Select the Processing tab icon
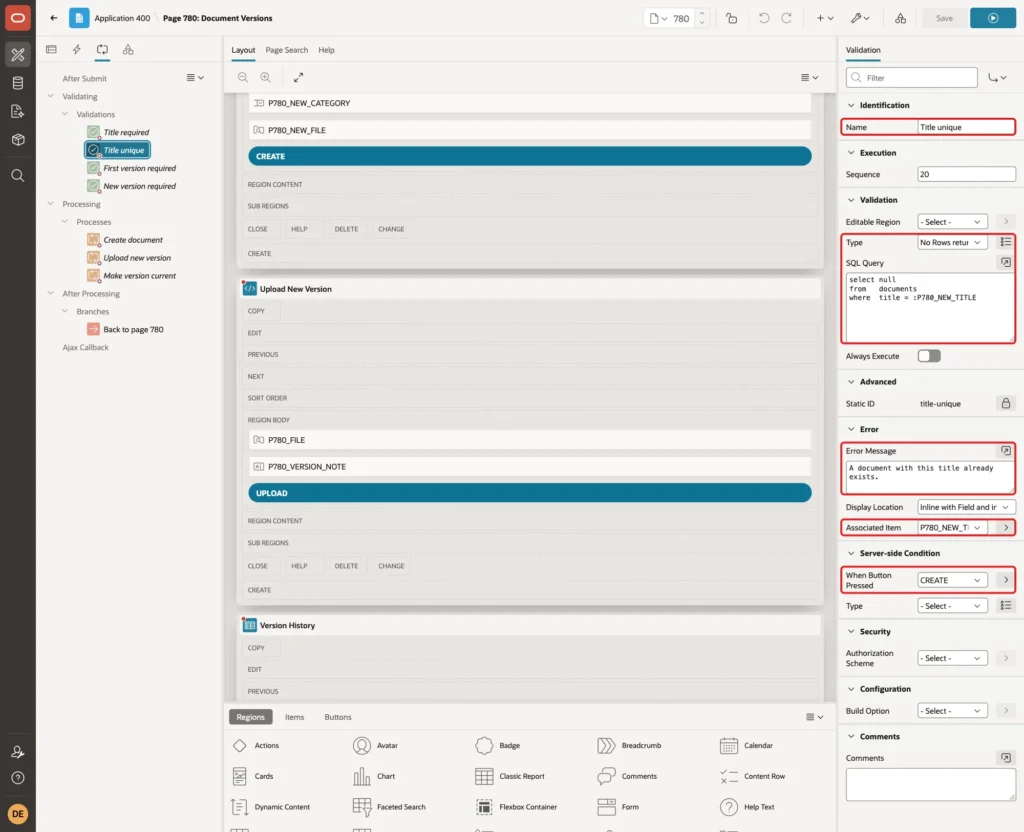The height and width of the screenshot is (832, 1024). [x=103, y=50]
